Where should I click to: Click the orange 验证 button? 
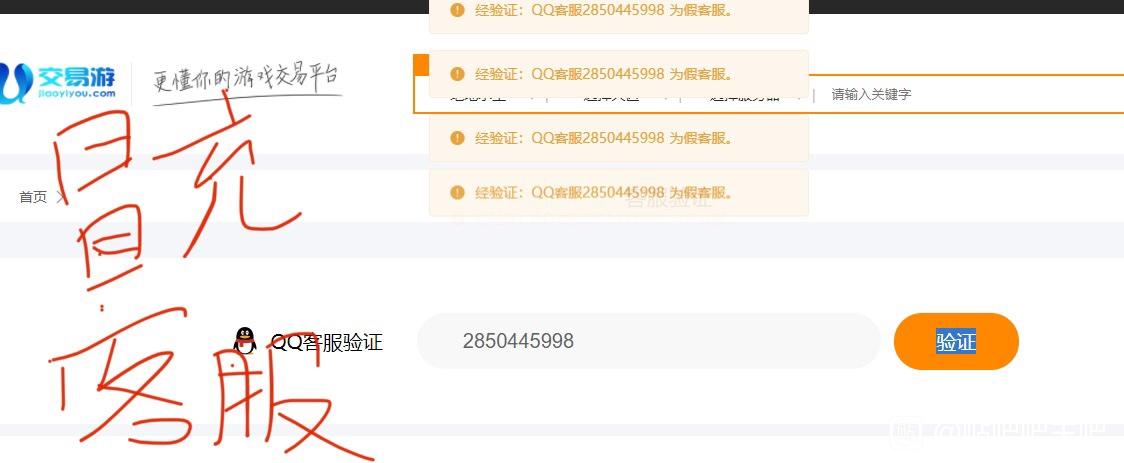pyautogui.click(x=956, y=341)
